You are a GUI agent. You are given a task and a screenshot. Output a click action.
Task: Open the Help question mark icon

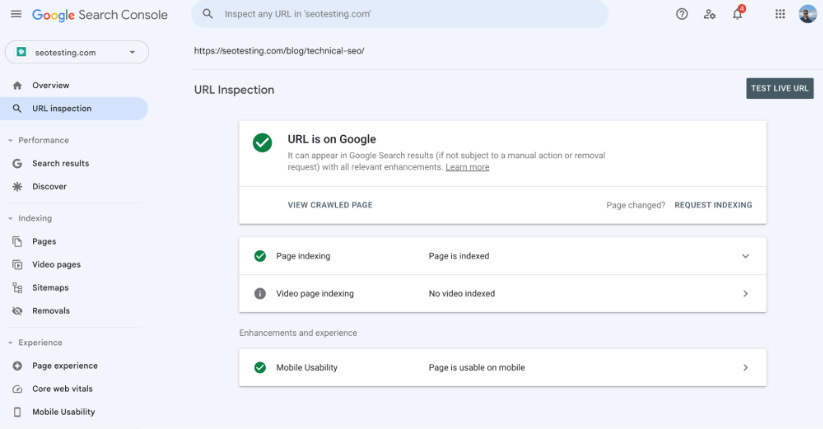coord(682,14)
